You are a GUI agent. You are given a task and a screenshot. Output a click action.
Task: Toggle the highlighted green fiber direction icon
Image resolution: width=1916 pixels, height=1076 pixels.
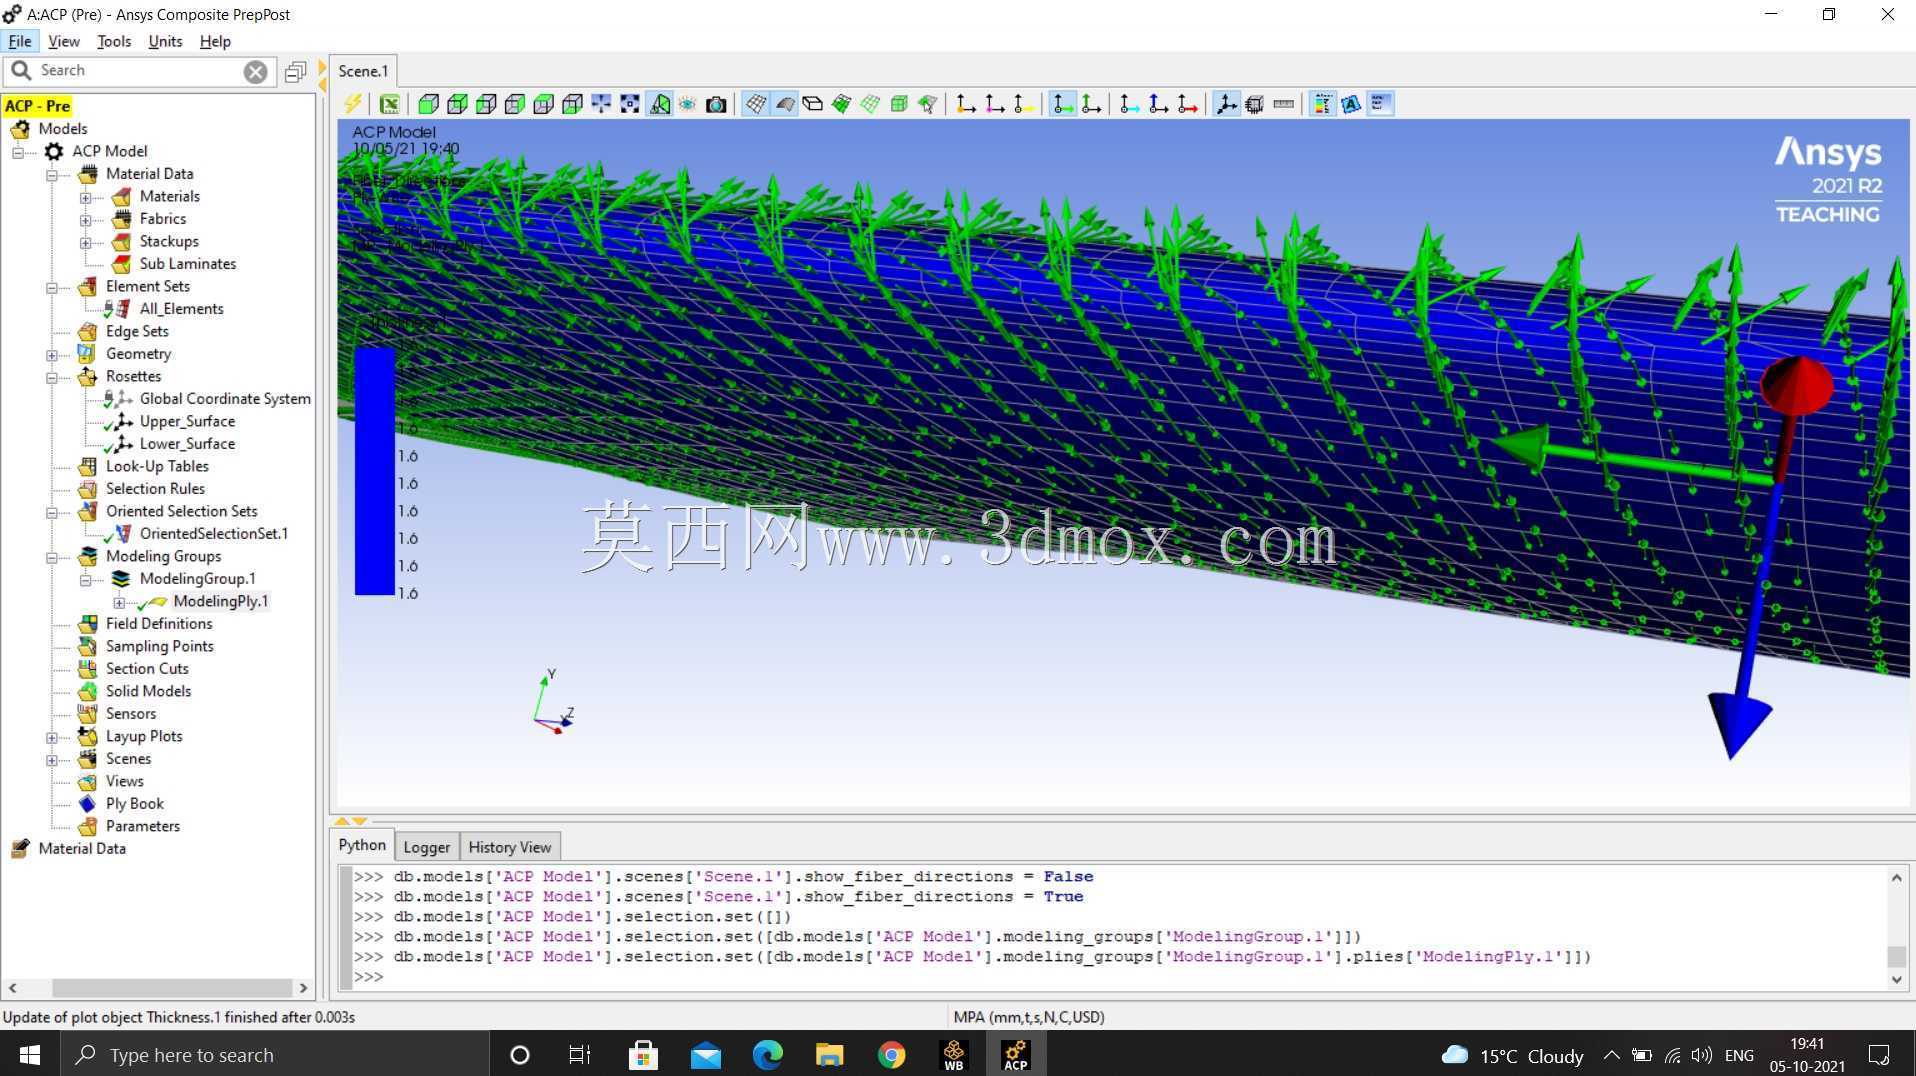[1063, 104]
